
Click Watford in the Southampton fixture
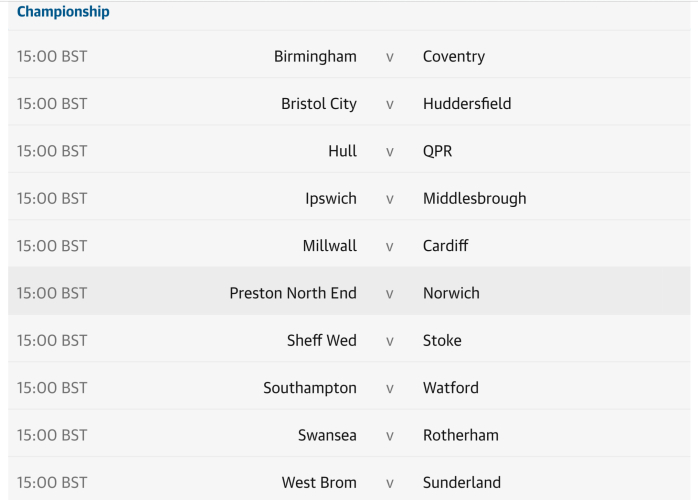pyautogui.click(x=450, y=388)
